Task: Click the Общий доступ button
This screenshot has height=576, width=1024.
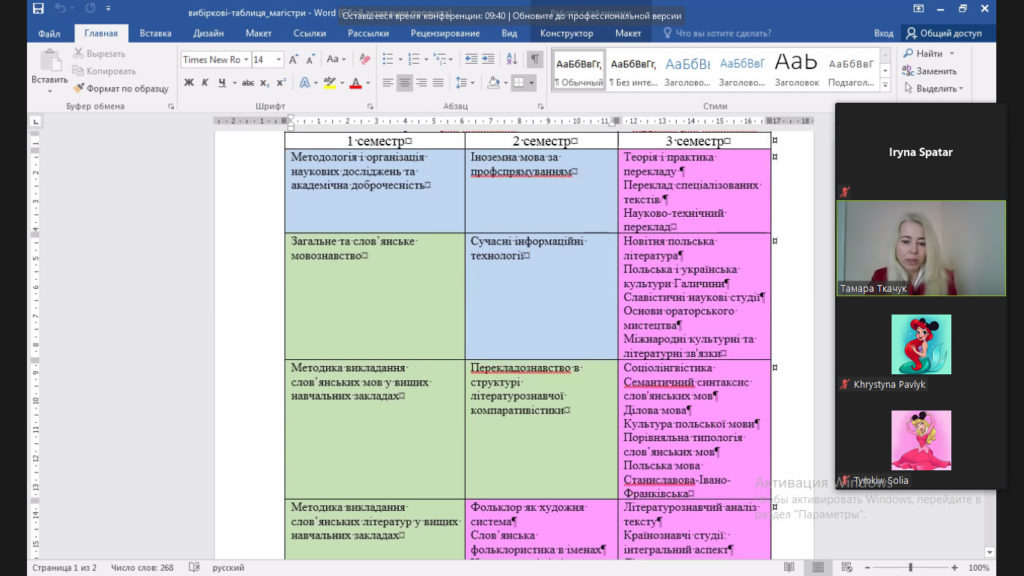Action: click(x=944, y=33)
